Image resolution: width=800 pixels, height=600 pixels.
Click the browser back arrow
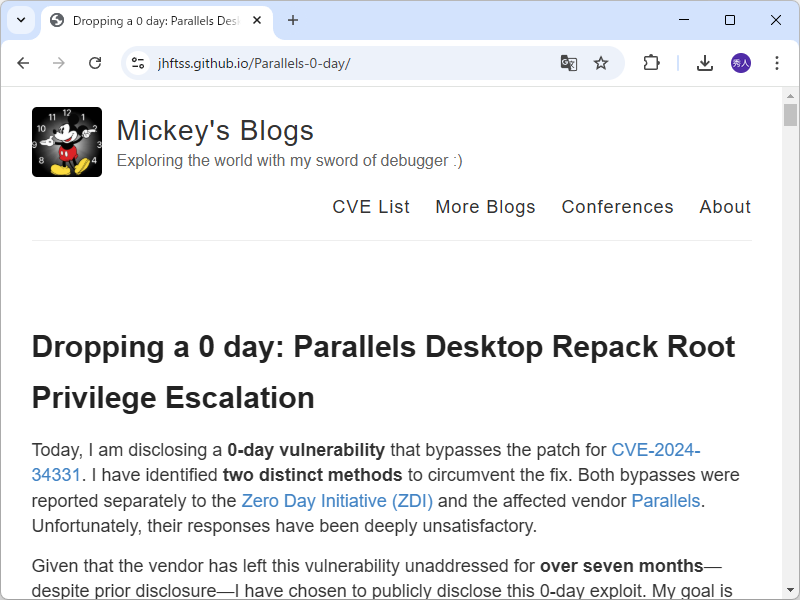[x=23, y=63]
